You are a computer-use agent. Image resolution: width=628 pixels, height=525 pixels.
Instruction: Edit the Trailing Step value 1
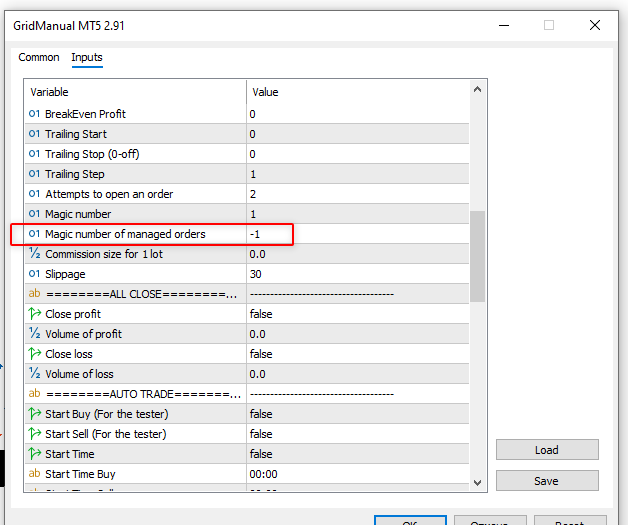[358, 174]
